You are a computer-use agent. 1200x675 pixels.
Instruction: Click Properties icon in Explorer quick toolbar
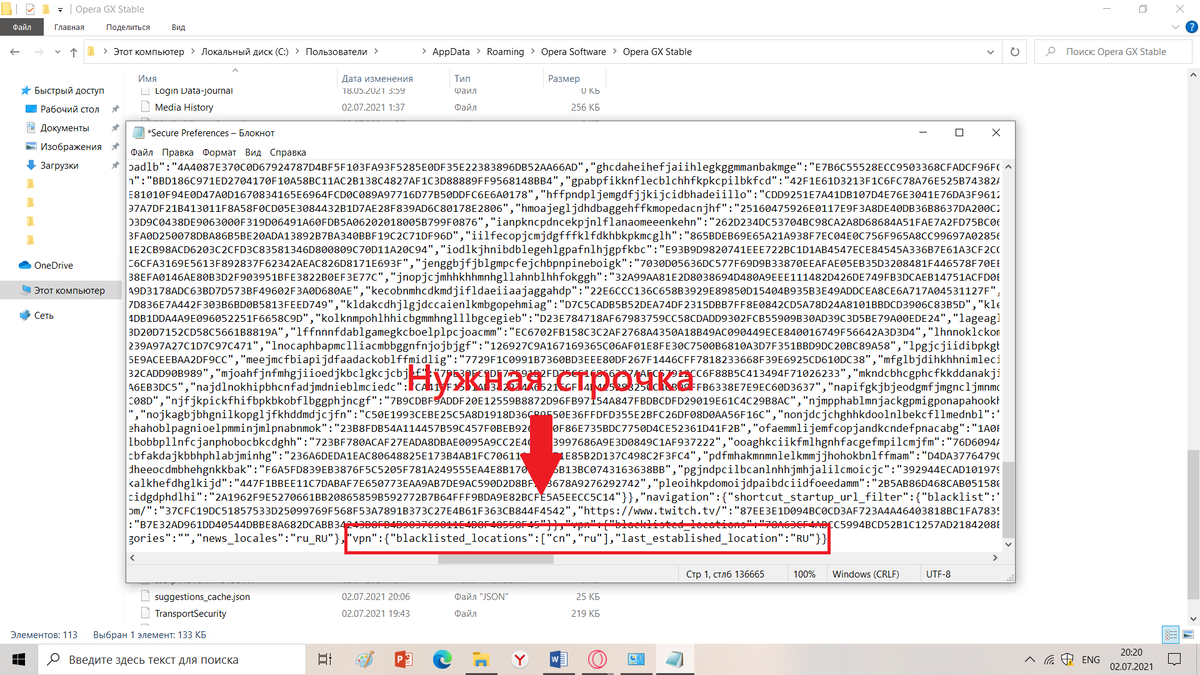point(29,9)
